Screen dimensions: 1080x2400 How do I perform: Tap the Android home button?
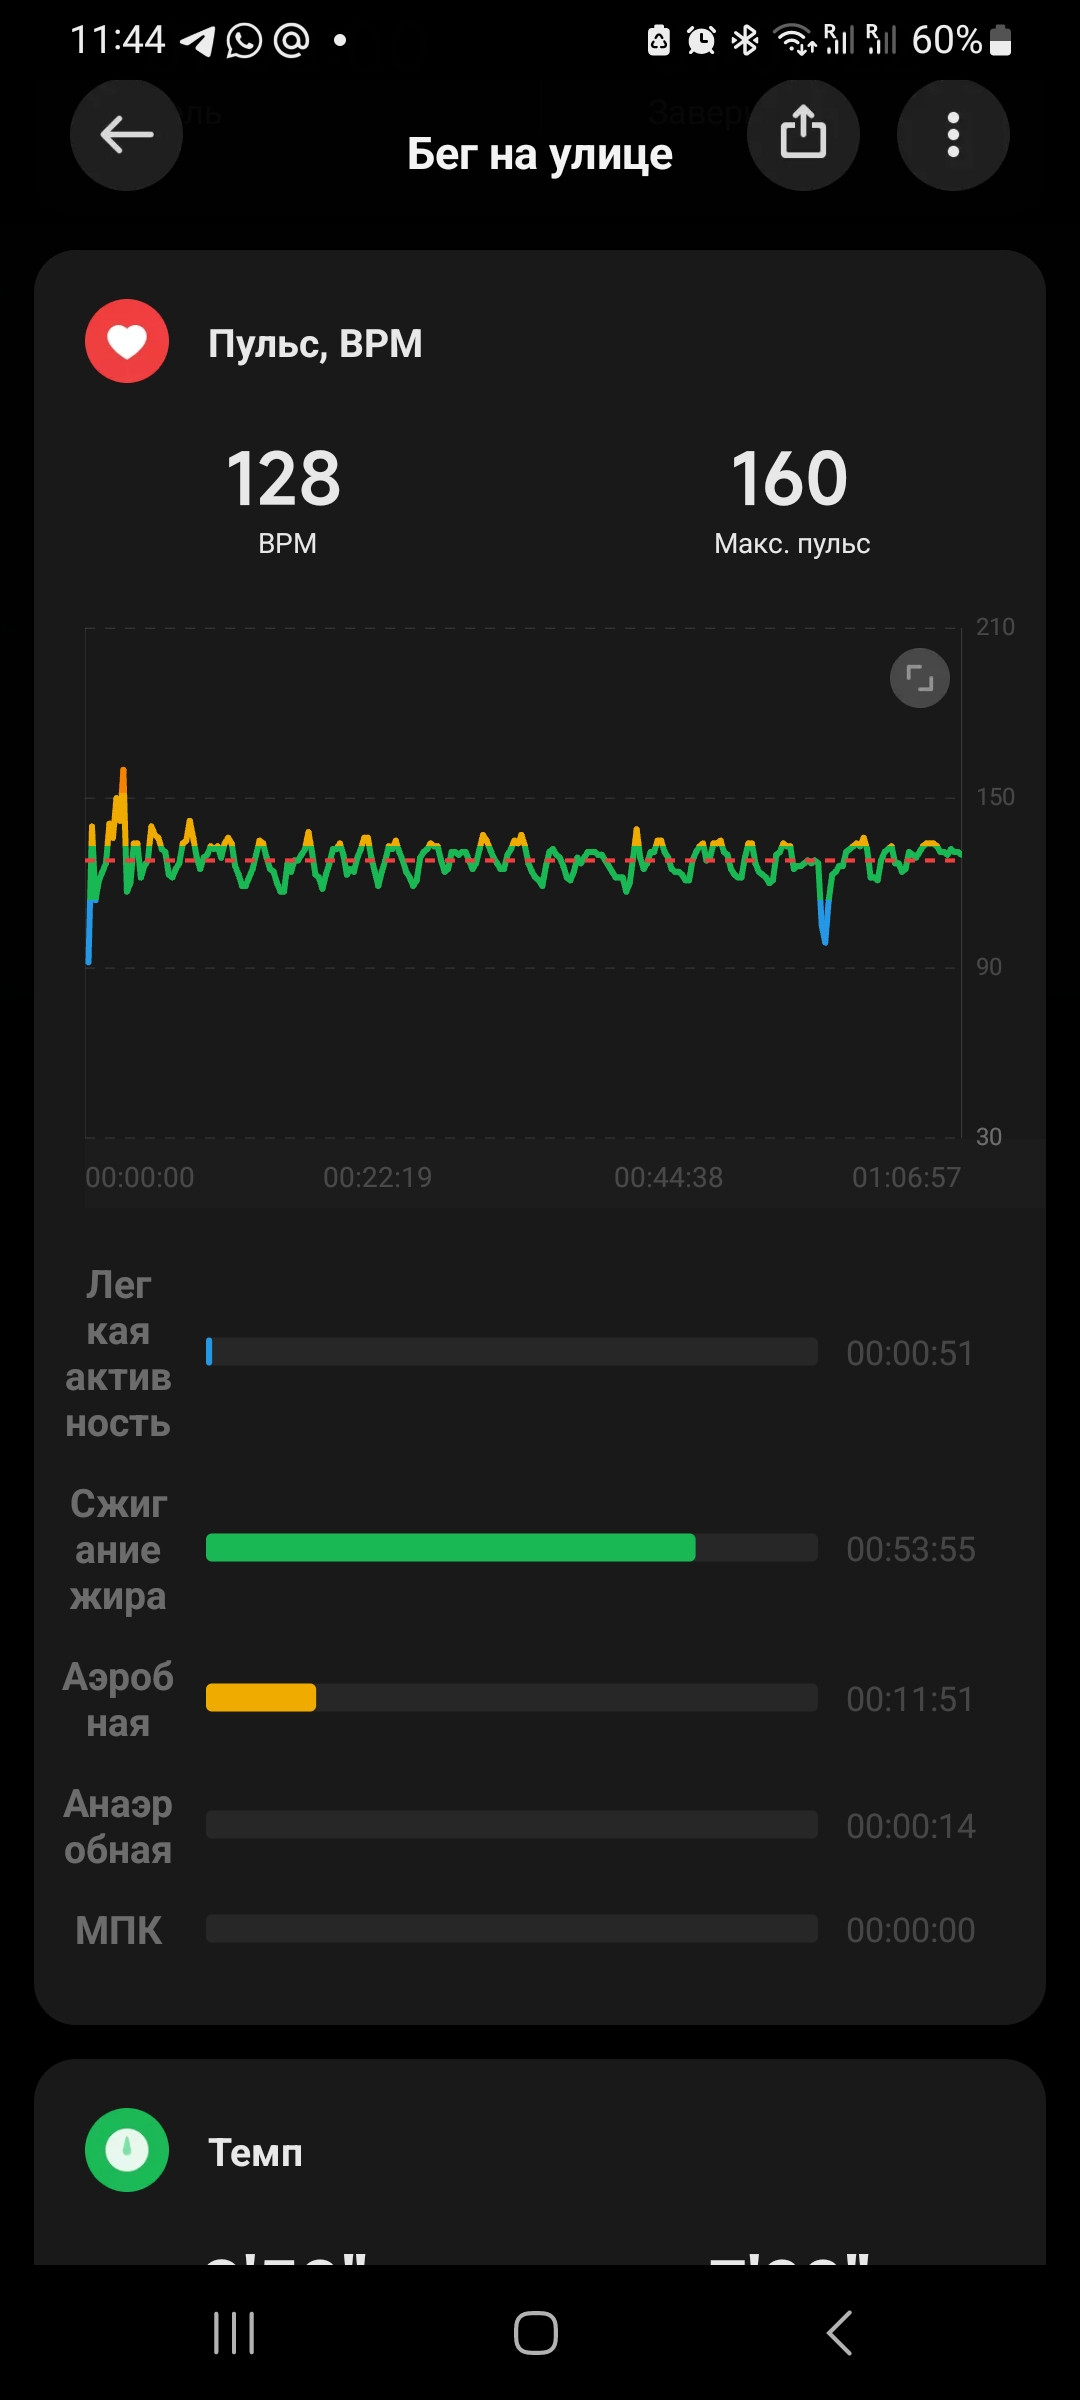(536, 2333)
